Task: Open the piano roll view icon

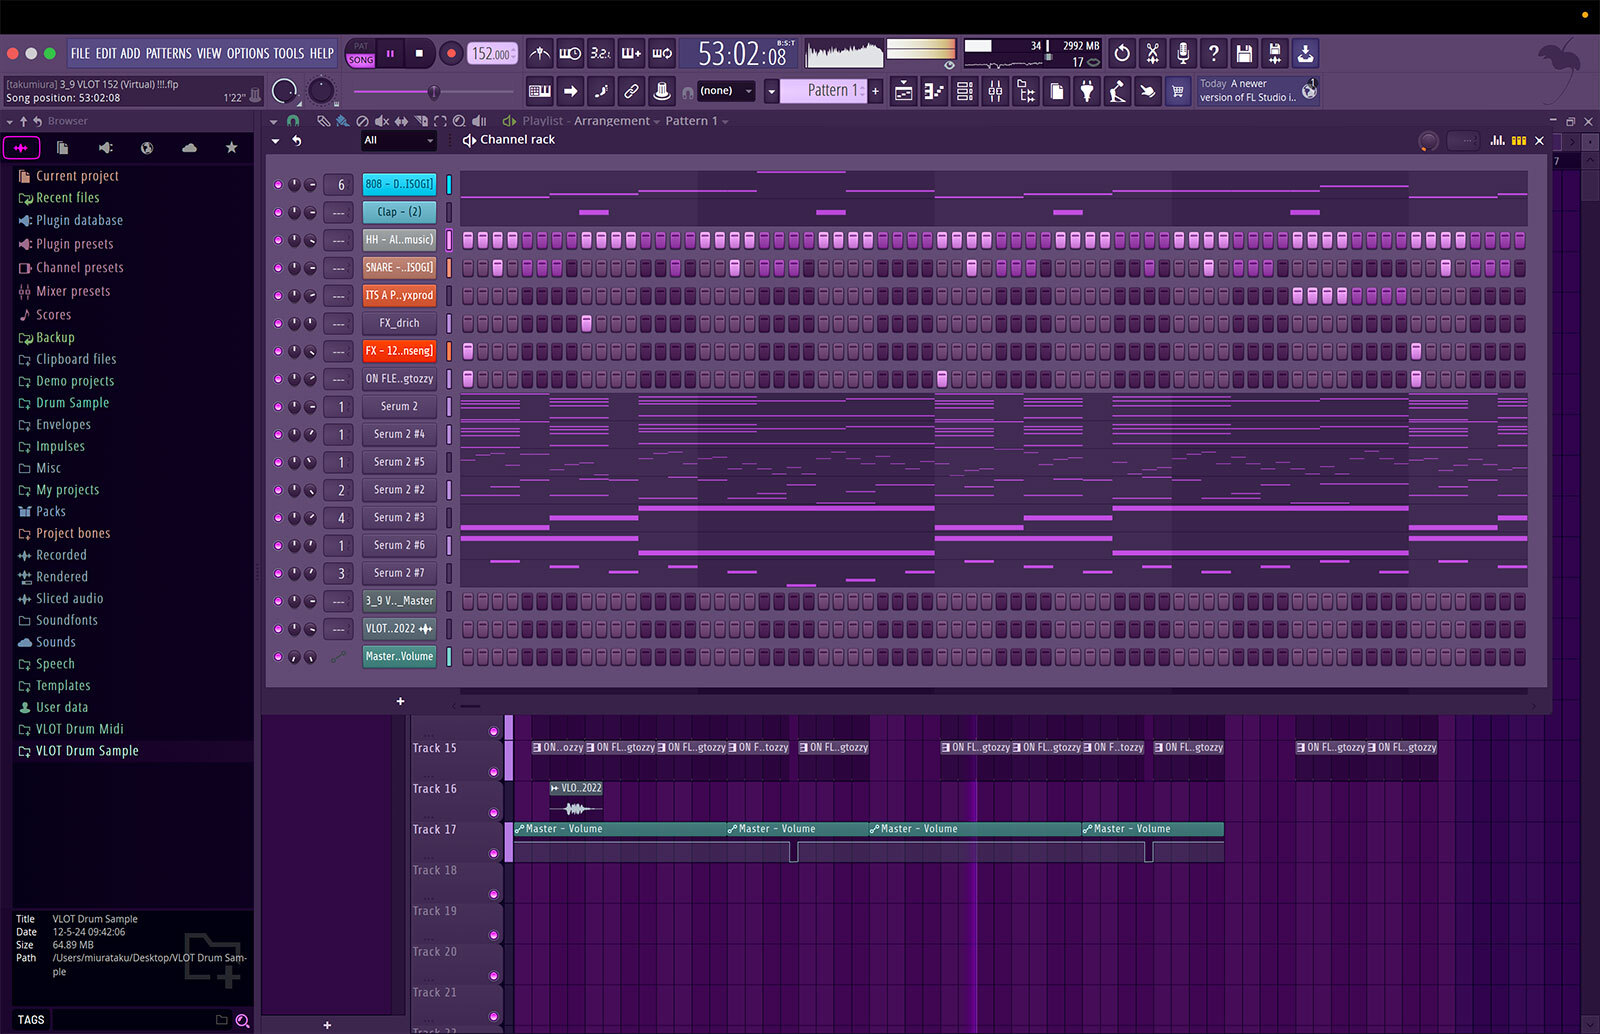Action: pos(933,92)
